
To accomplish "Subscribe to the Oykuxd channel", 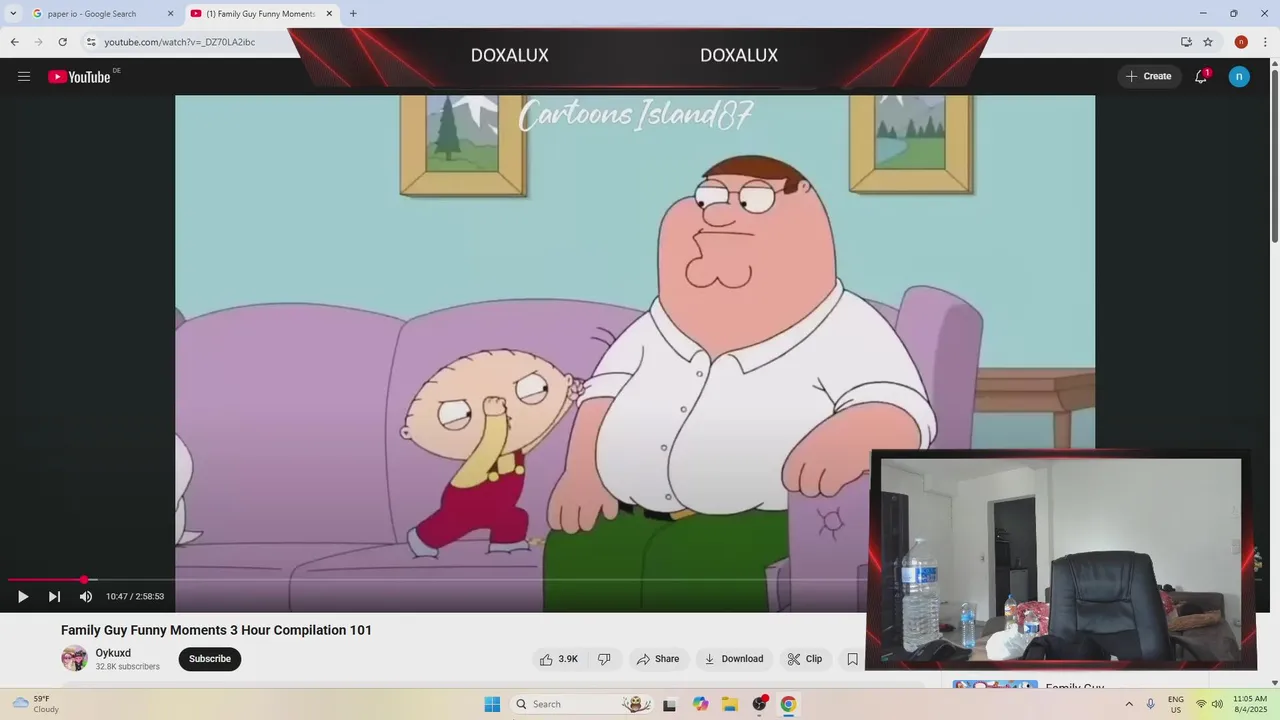I will (210, 659).
